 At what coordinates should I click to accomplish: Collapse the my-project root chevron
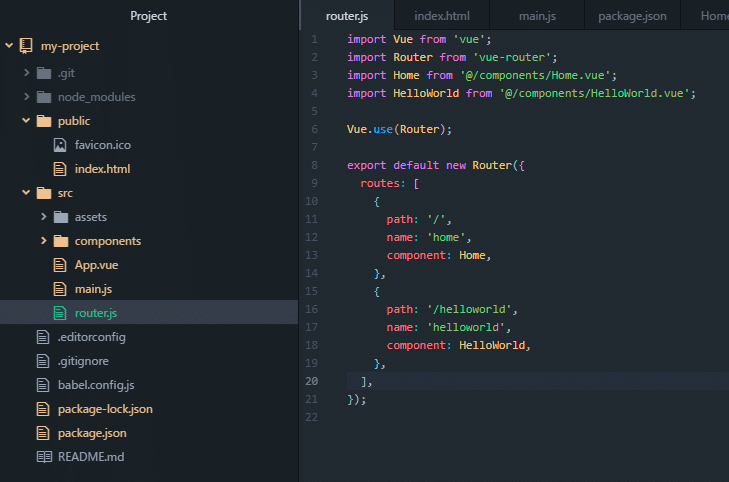coord(9,46)
